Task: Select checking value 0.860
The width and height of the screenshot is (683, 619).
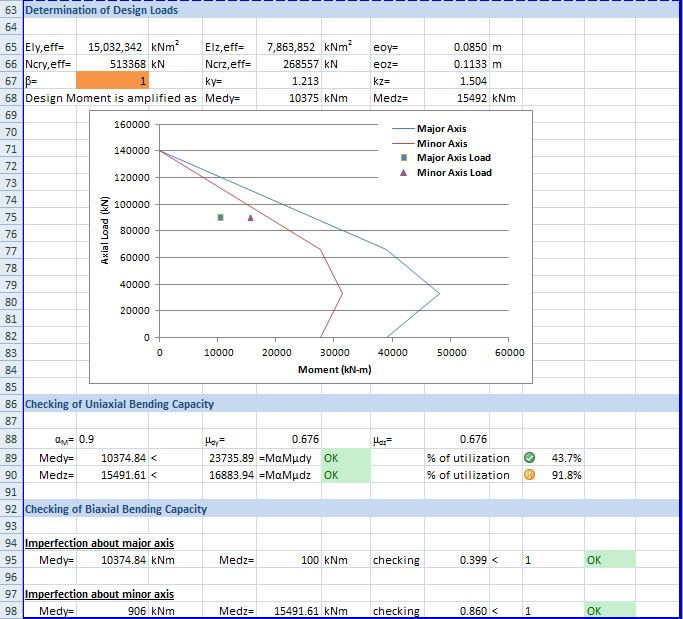Action: pos(457,611)
